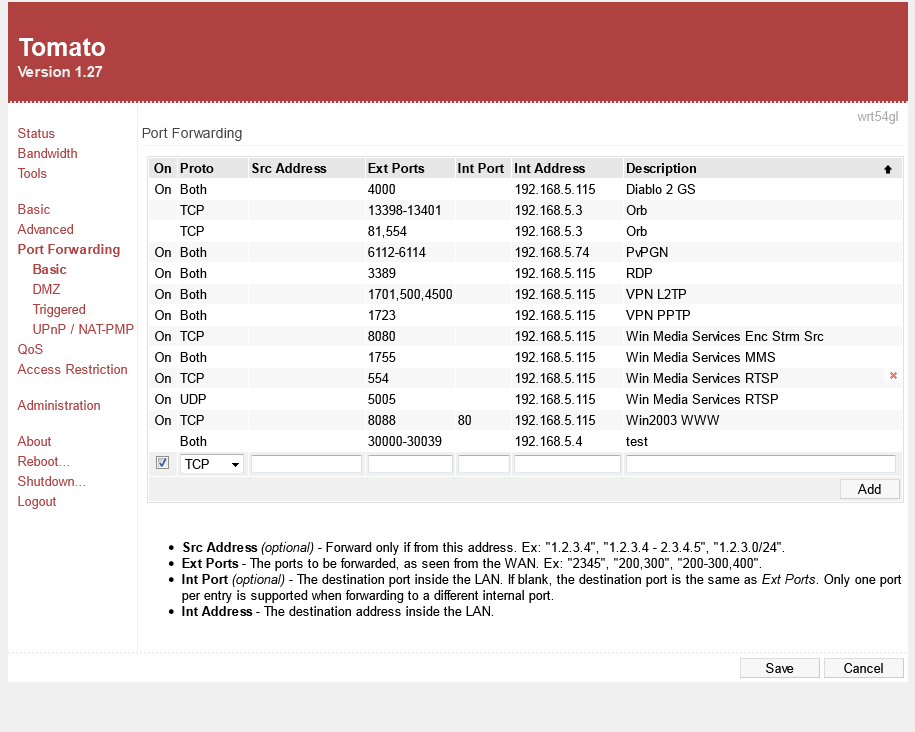Click the red delete X on RTSP row

click(x=893, y=376)
